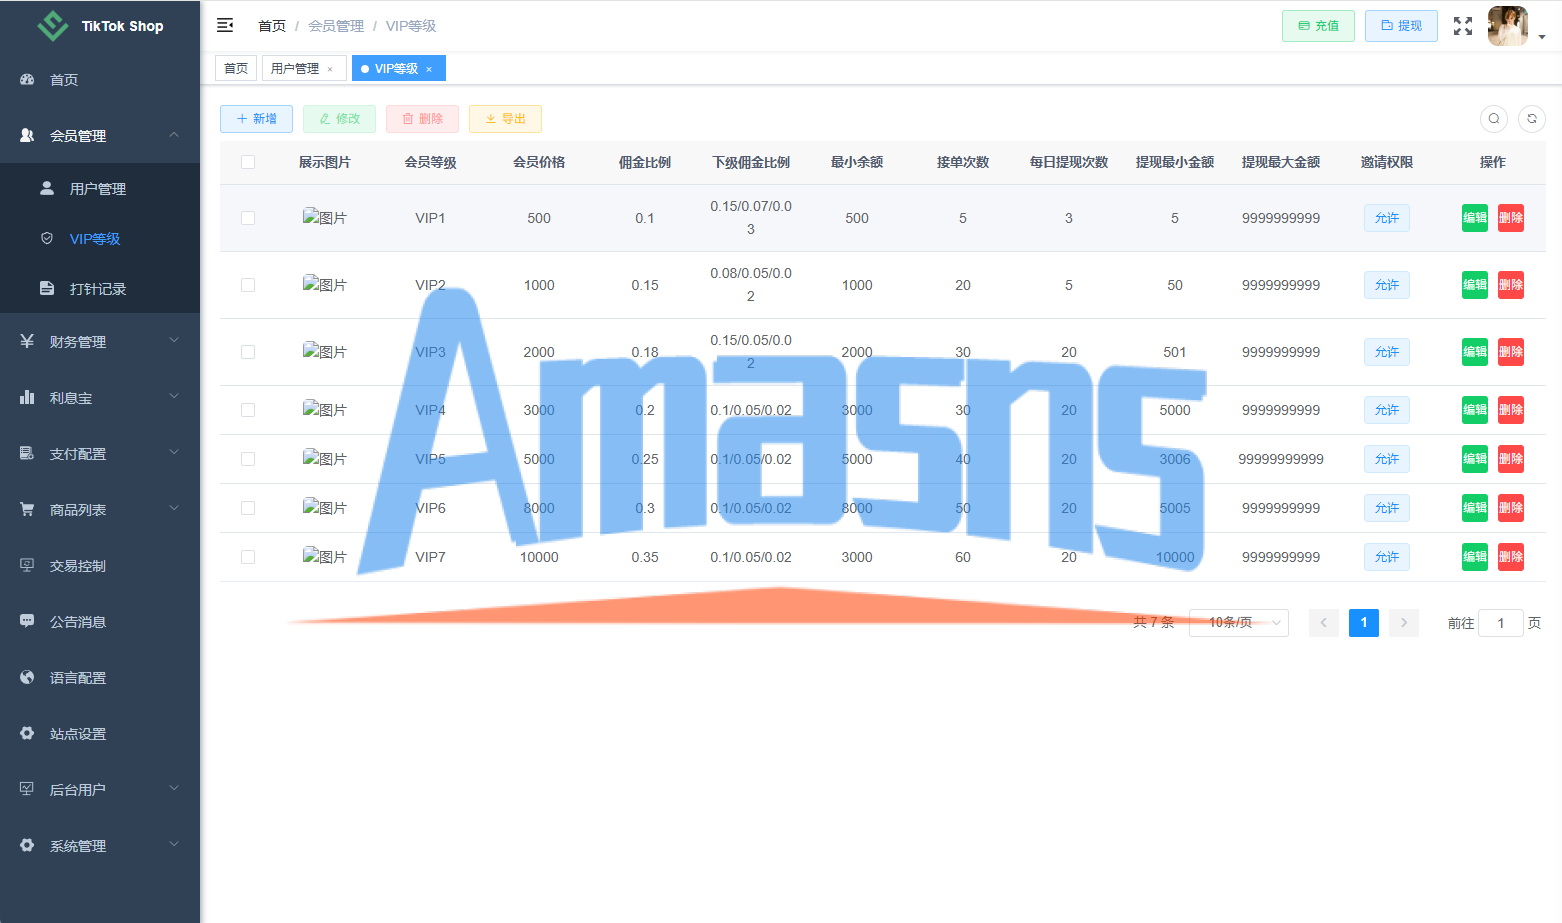Collapse the 会员管理 menu
Viewport: 1562px width, 923px height.
pyautogui.click(x=100, y=135)
